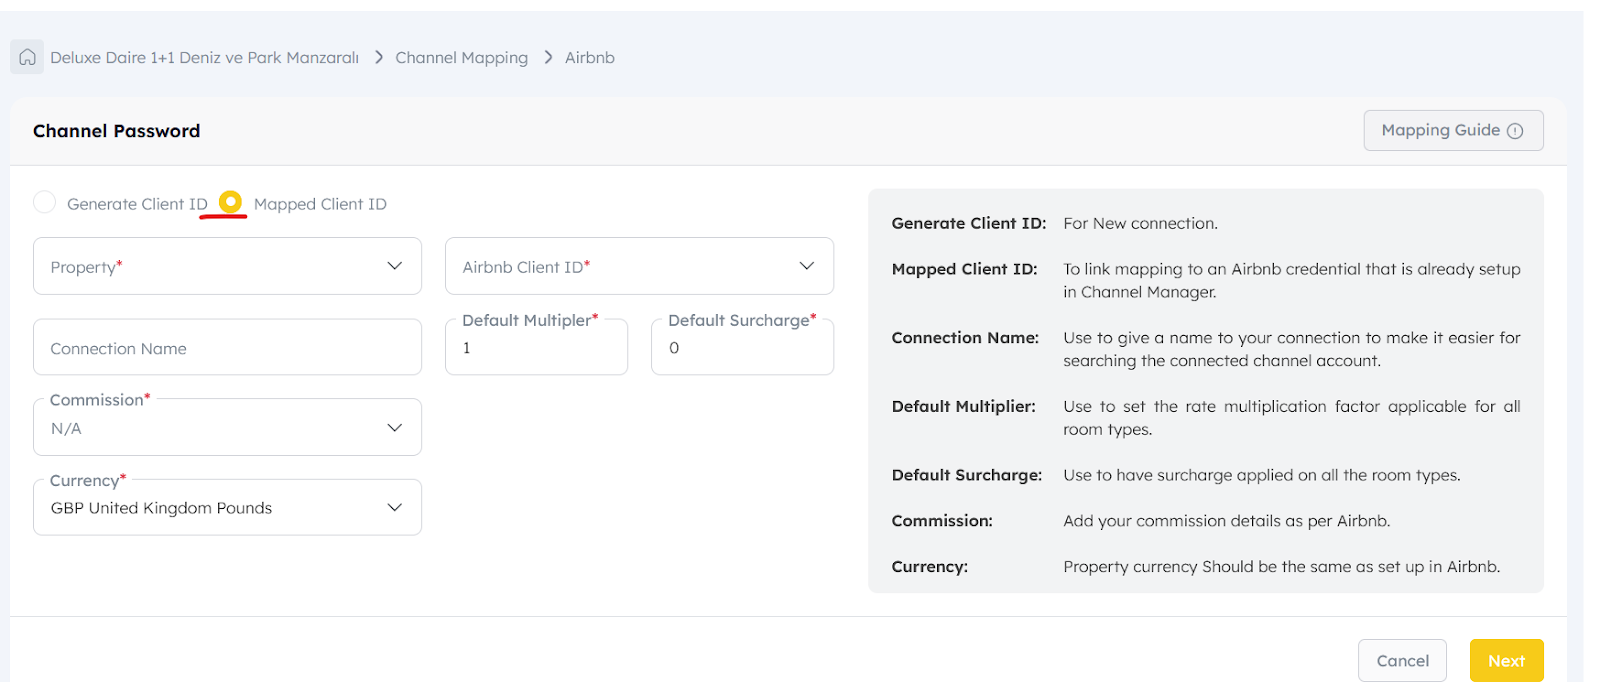The image size is (1600, 682).
Task: Click 'Default Multiplier:' help label
Action: (963, 406)
